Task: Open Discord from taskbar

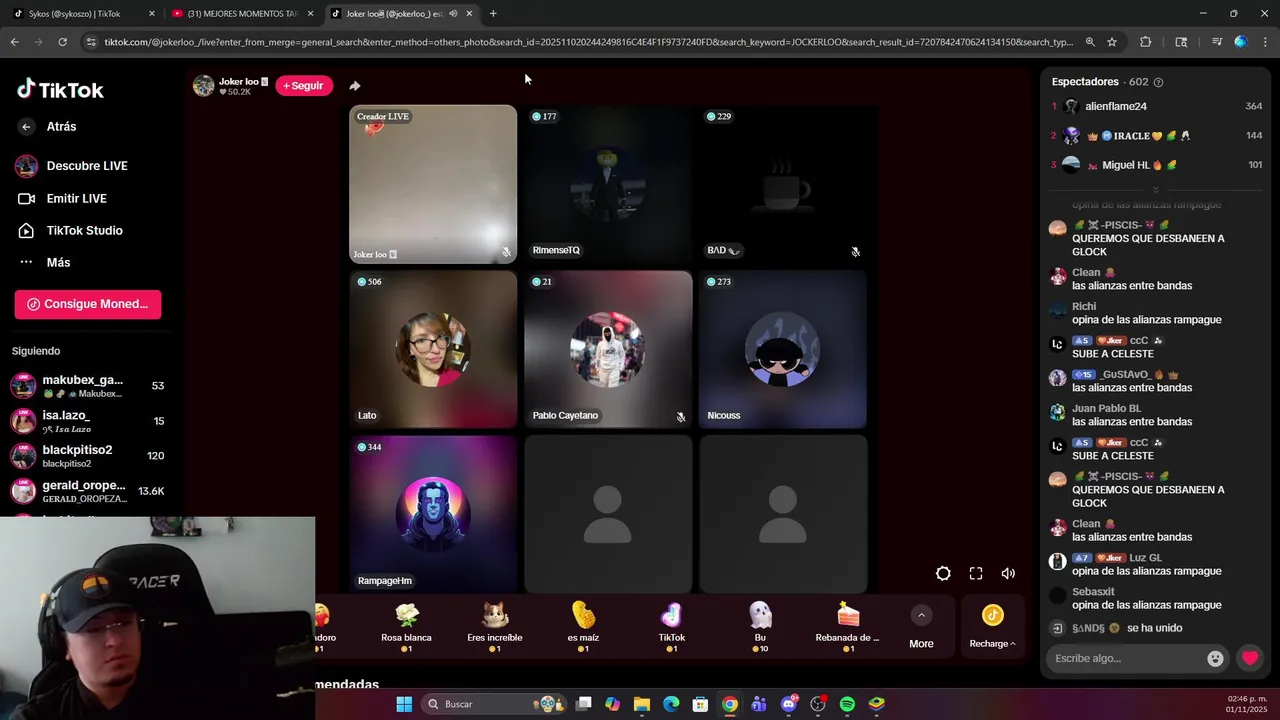Action: pyautogui.click(x=789, y=704)
